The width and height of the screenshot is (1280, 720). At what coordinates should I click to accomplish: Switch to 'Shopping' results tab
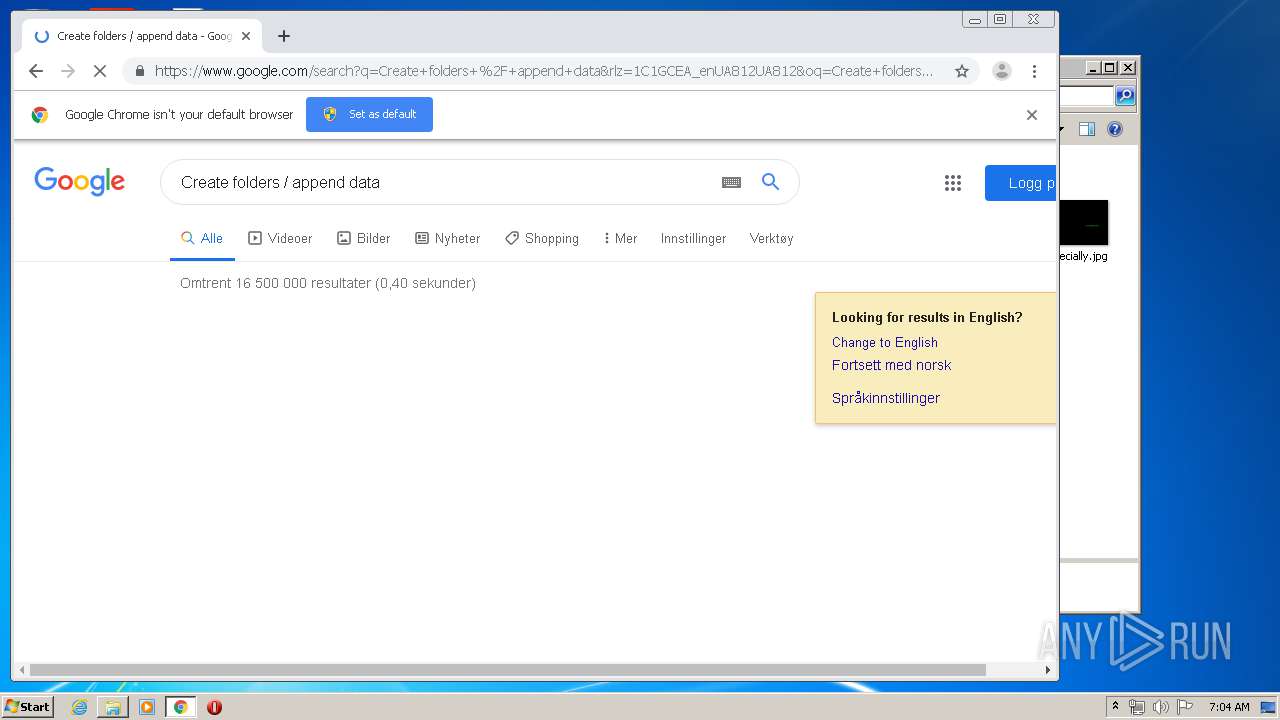click(x=542, y=238)
